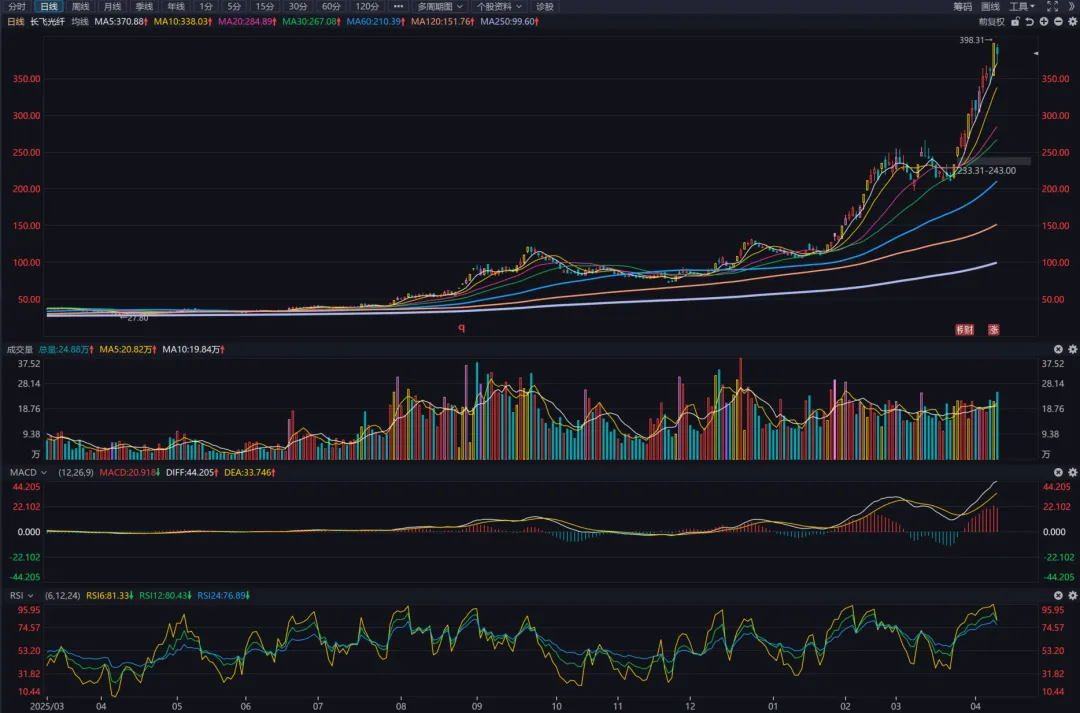1080x713 pixels.
Task: Select the 30分 period button
Action: click(x=298, y=6)
